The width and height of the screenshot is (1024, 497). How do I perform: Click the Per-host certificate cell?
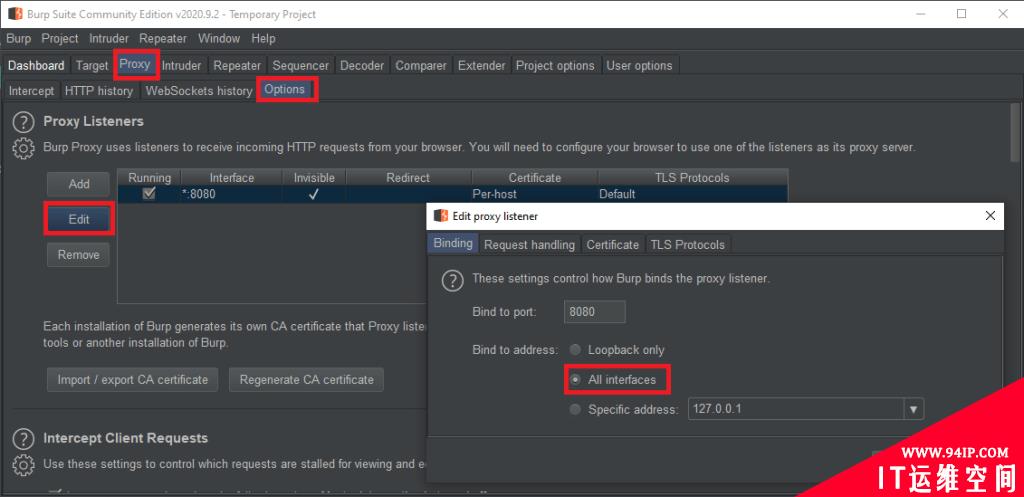pyautogui.click(x=535, y=194)
